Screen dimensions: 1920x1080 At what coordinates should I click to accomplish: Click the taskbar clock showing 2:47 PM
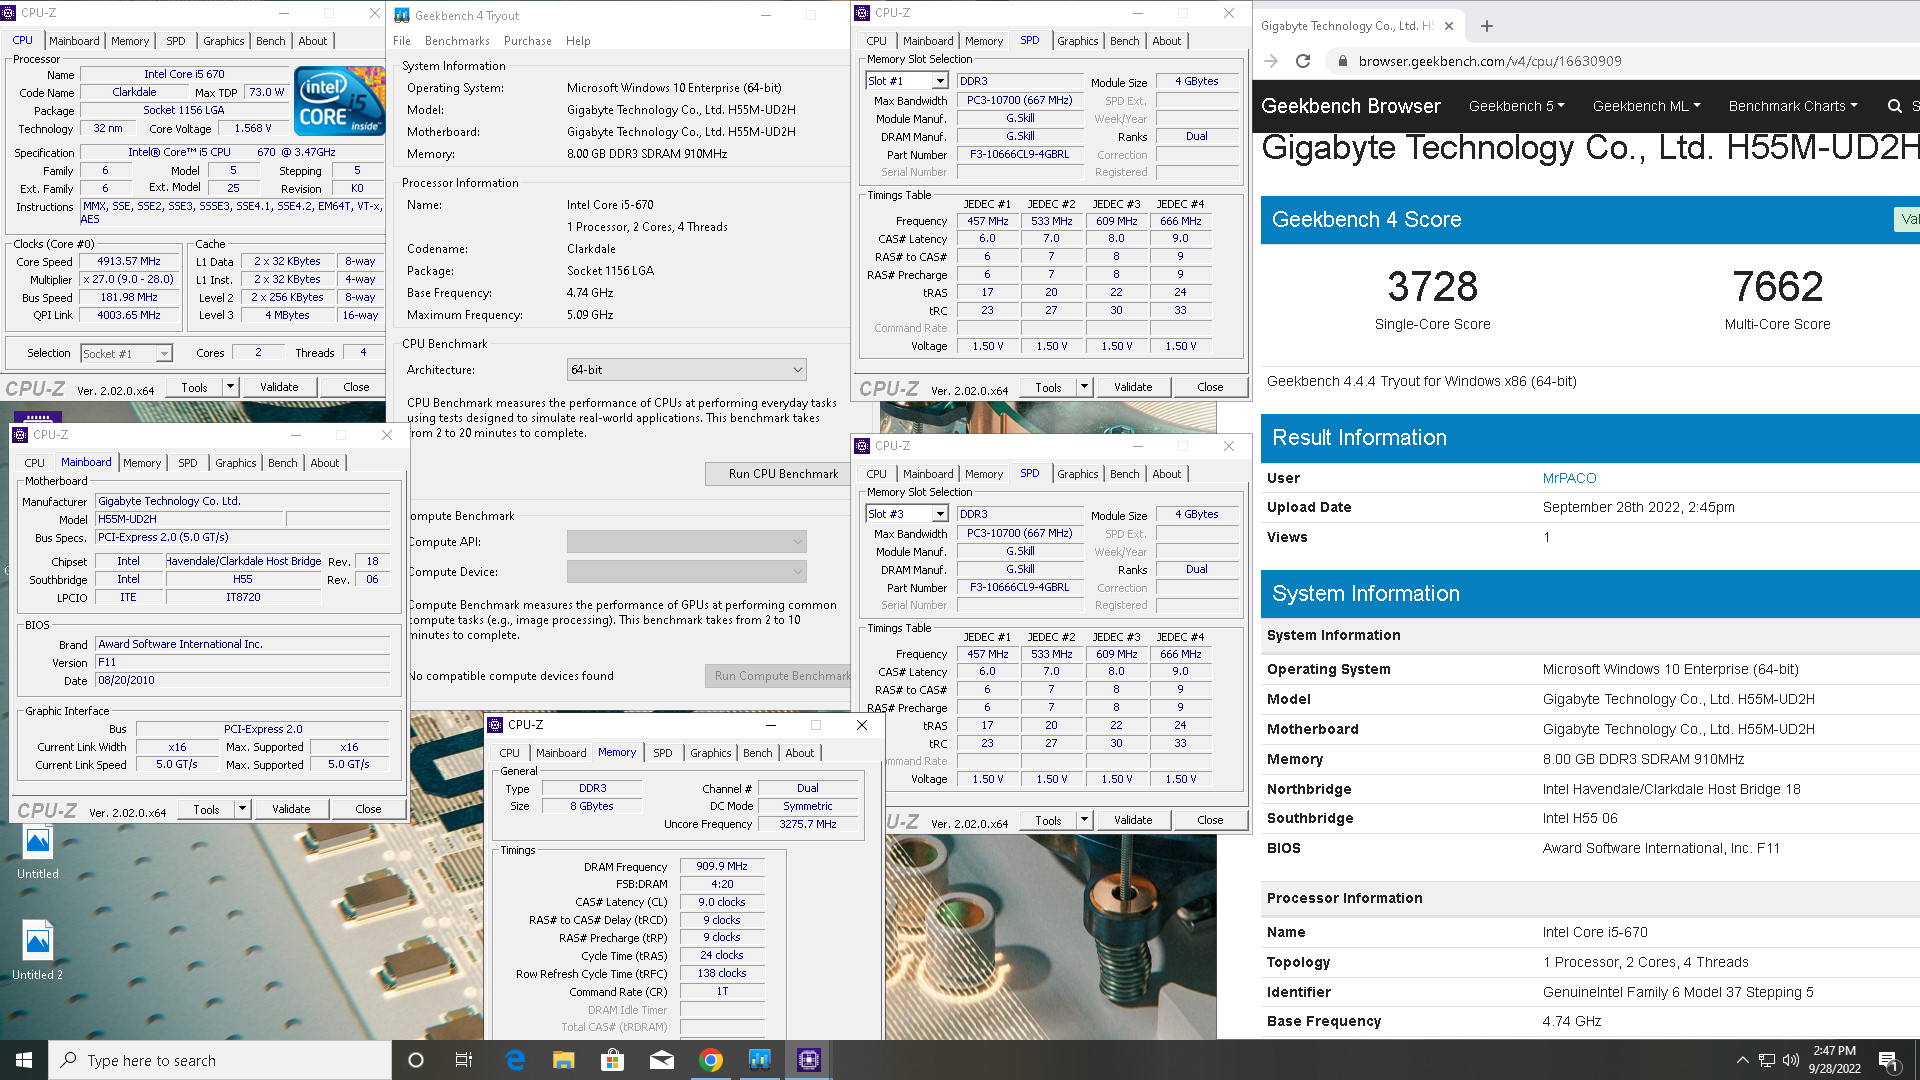[x=1834, y=1060]
